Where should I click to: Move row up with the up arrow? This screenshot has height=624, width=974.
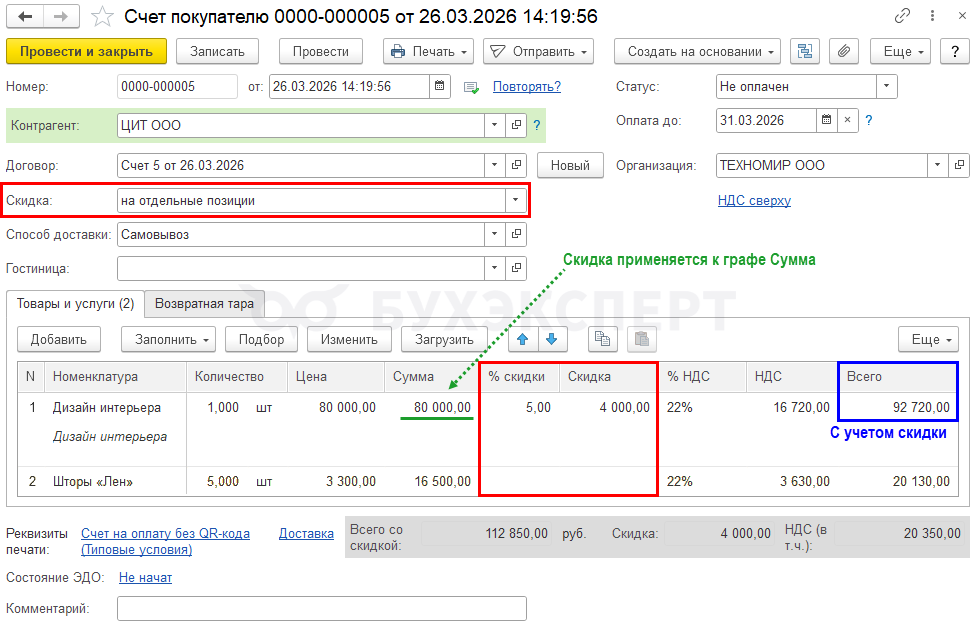[523, 339]
